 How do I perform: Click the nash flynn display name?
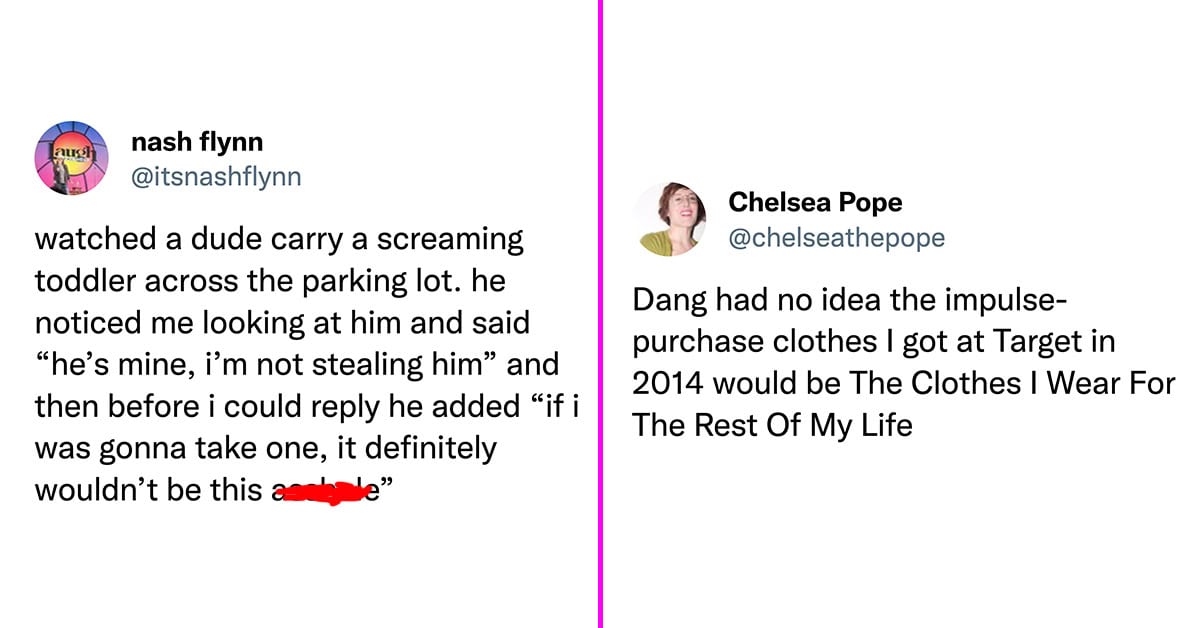point(197,144)
